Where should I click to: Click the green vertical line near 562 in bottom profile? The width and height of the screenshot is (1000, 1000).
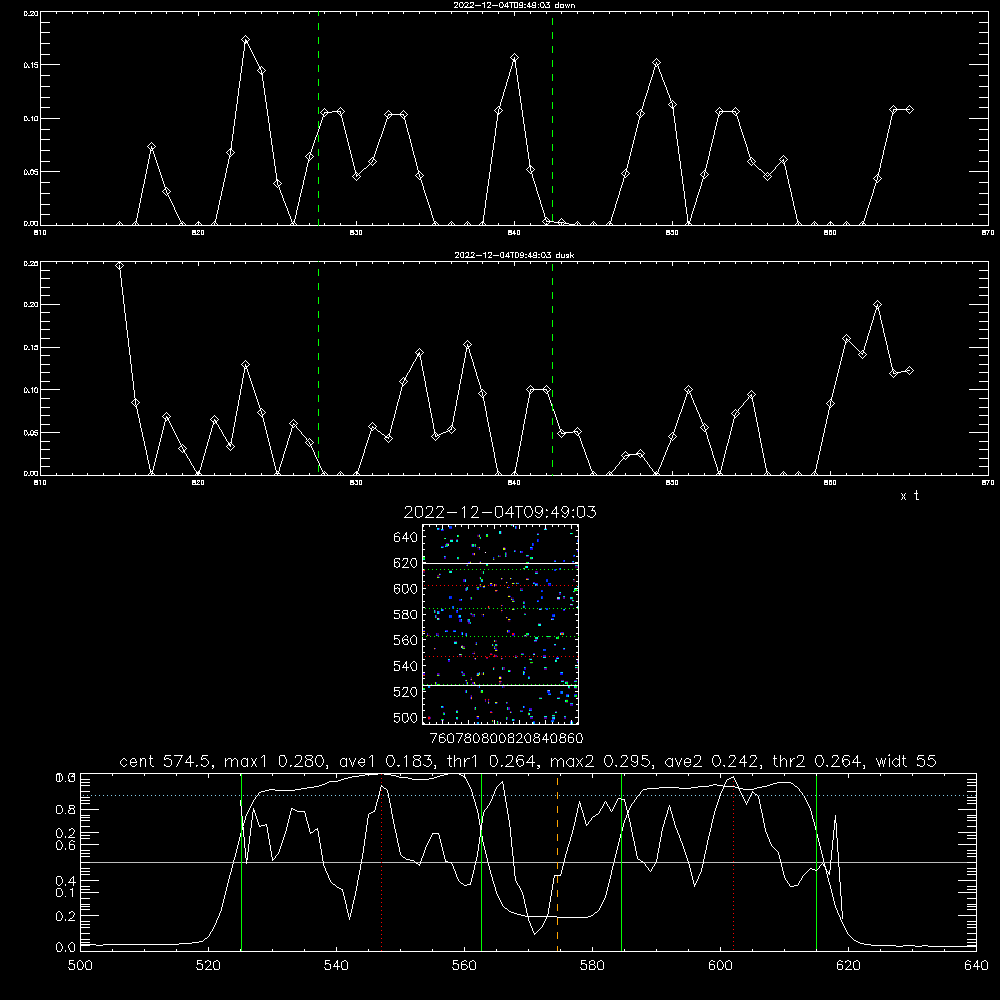[x=482, y=861]
